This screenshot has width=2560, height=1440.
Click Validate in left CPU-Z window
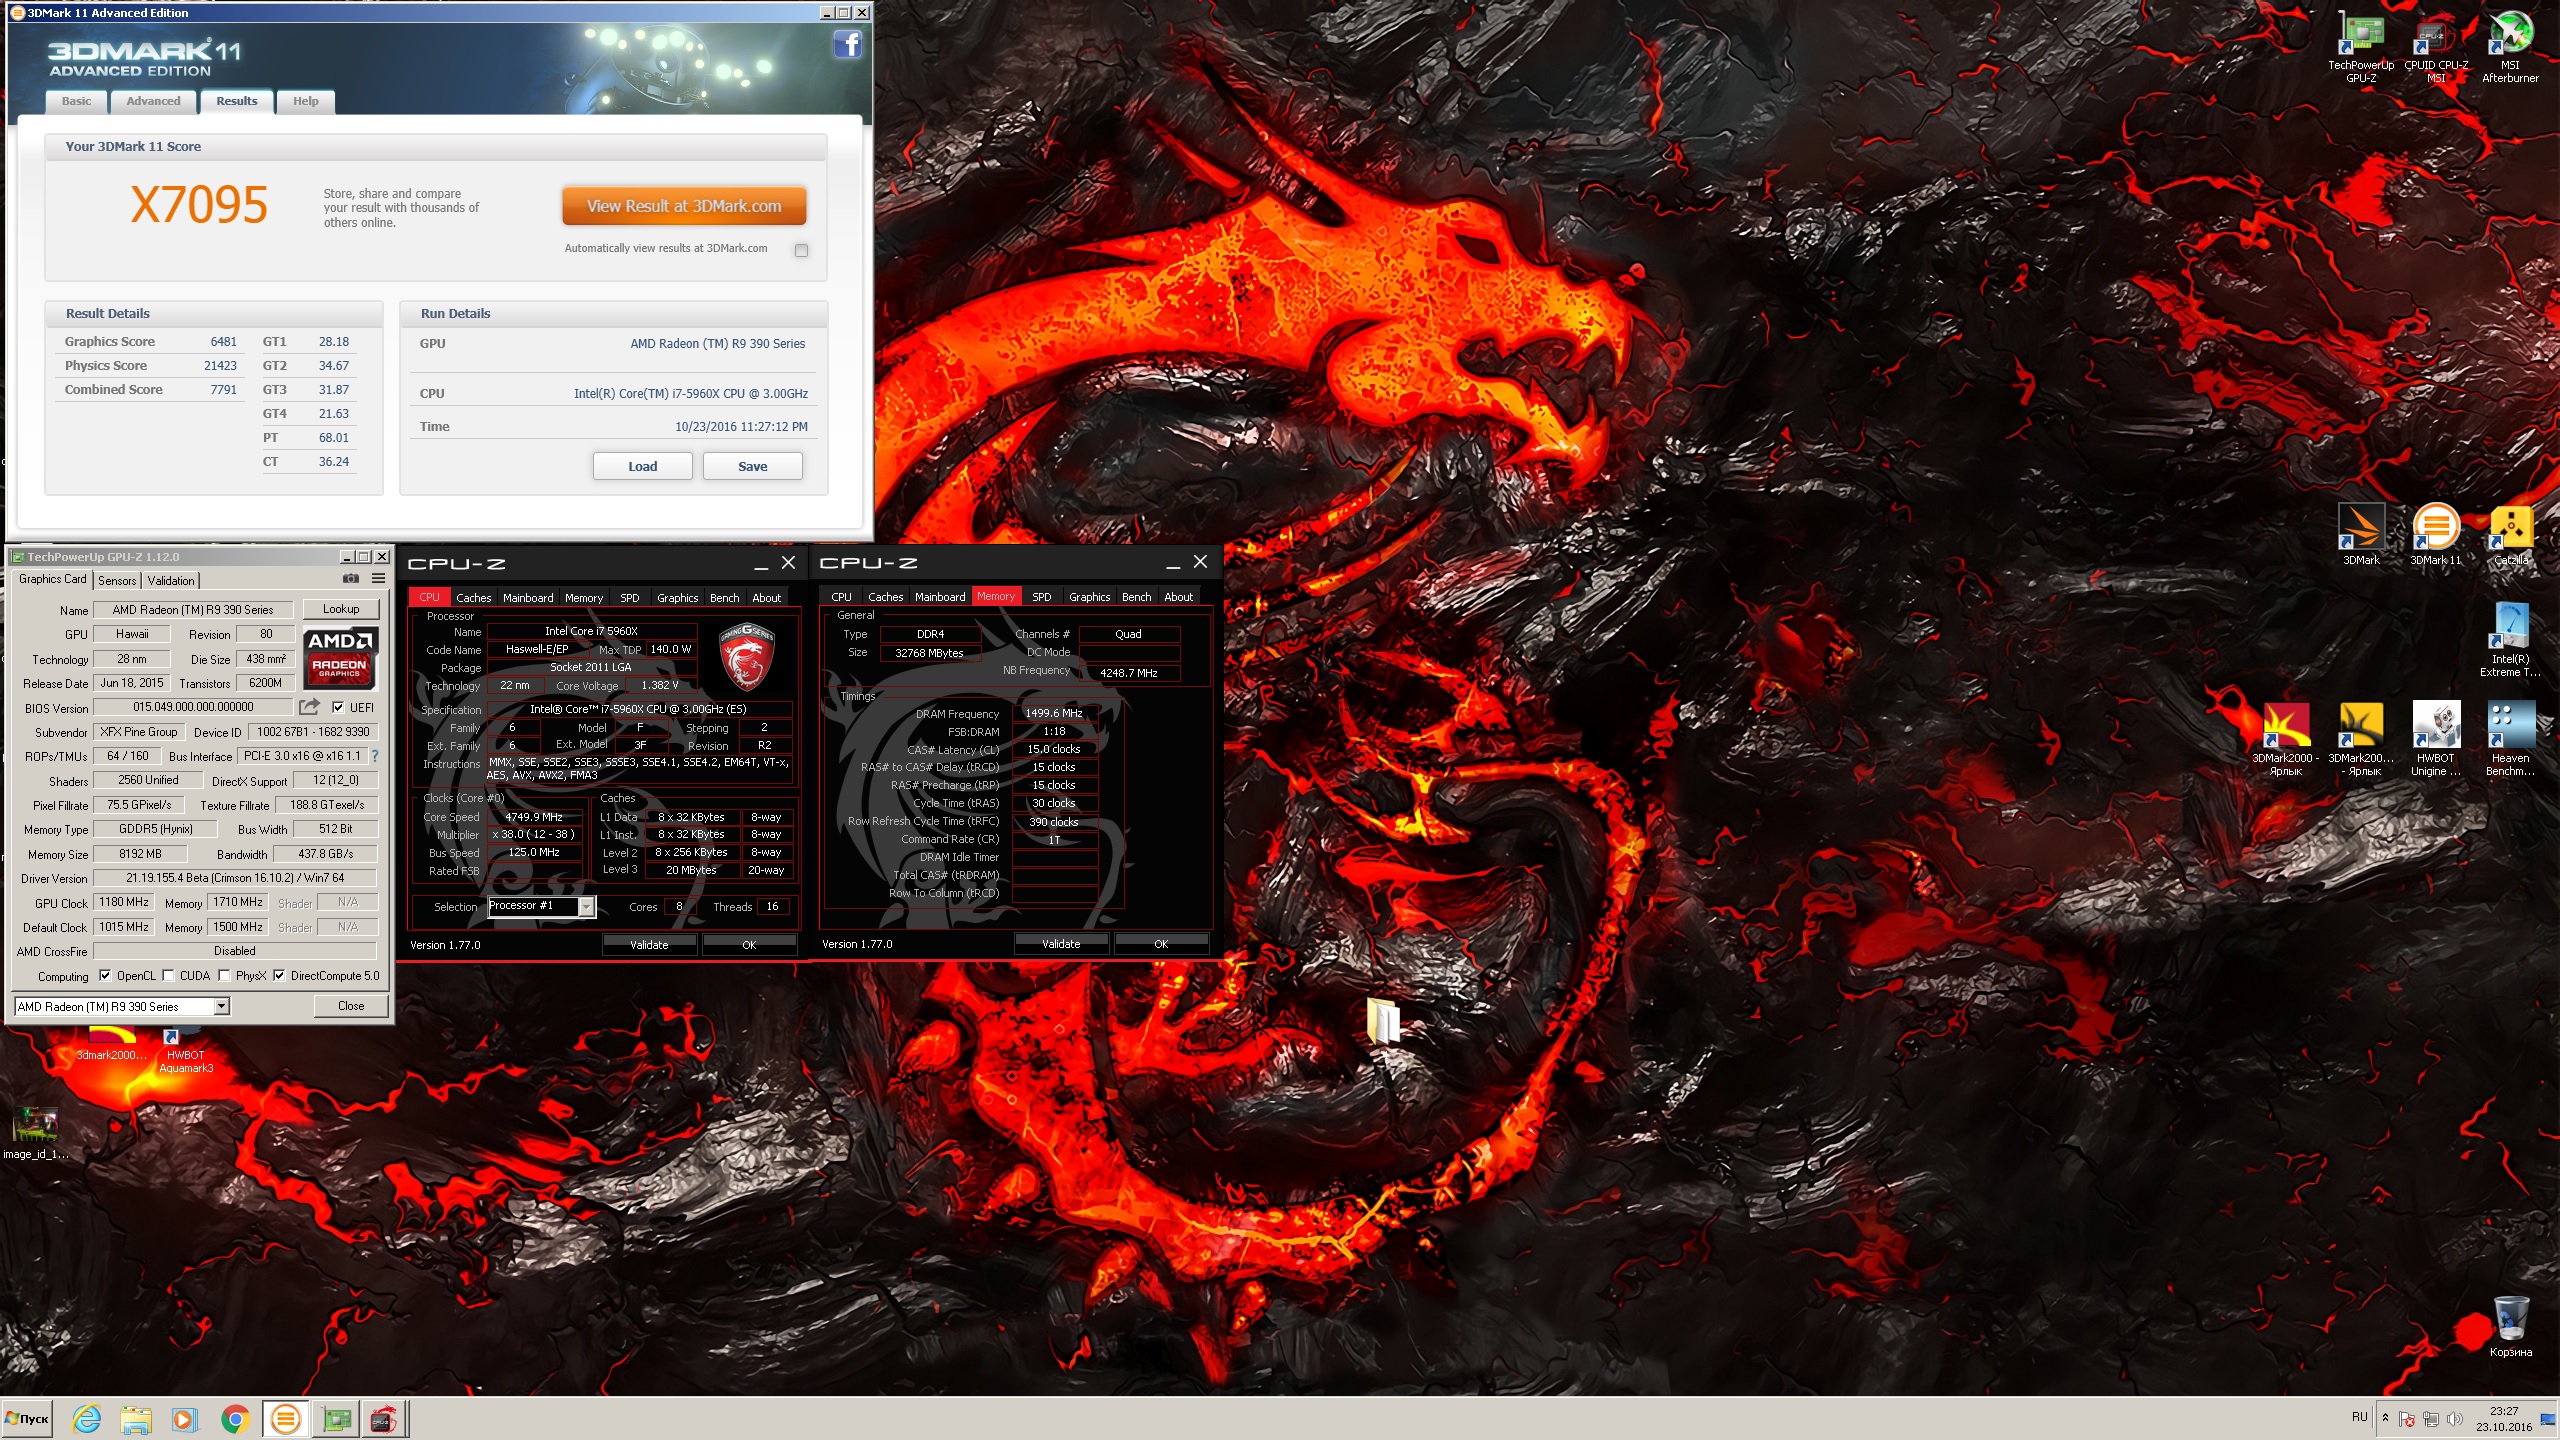coord(649,944)
